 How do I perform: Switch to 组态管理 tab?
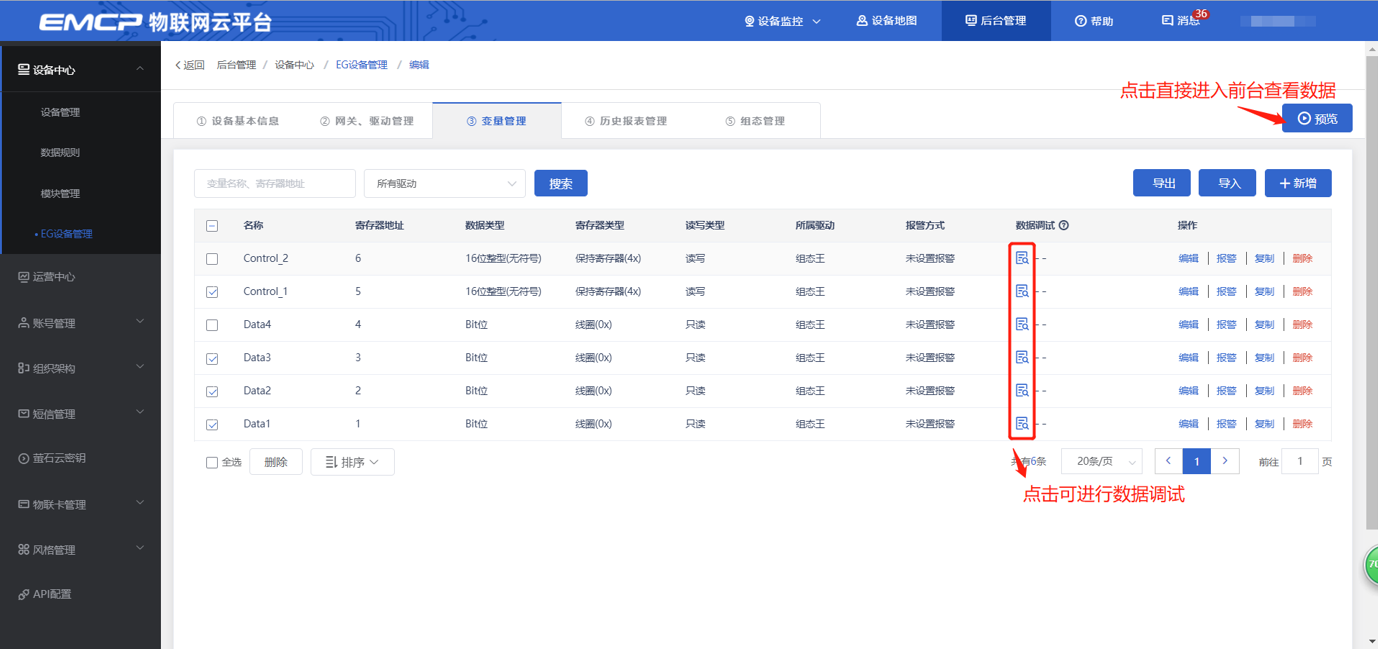755,121
